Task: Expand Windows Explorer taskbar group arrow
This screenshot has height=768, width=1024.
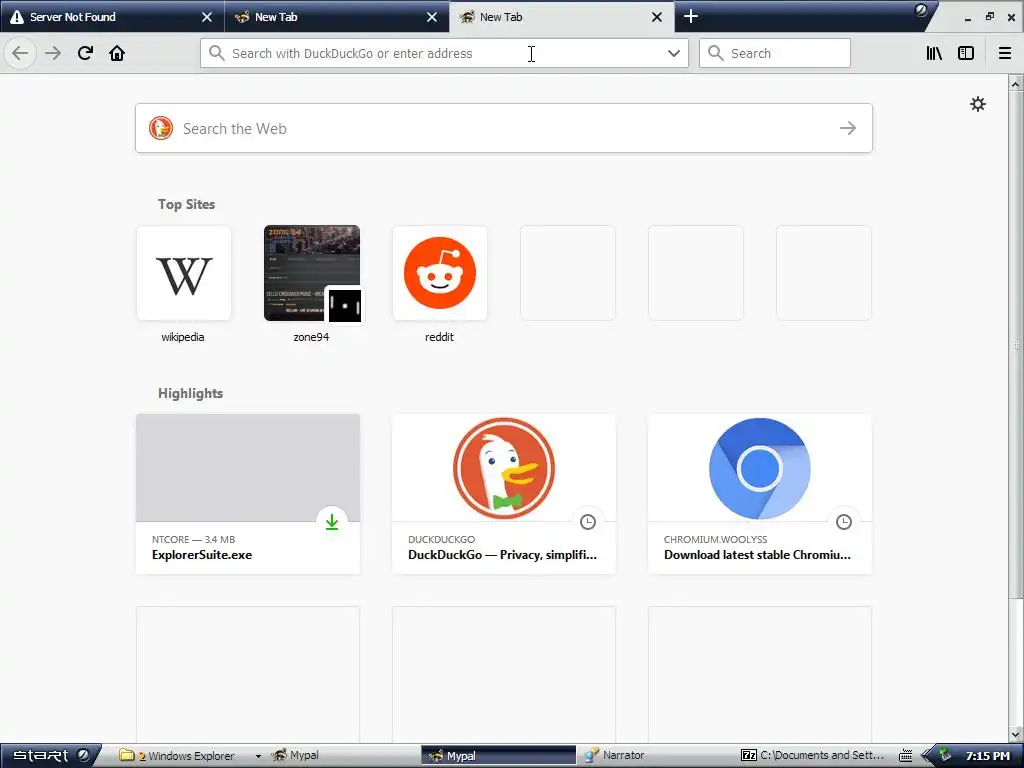Action: 258,756
